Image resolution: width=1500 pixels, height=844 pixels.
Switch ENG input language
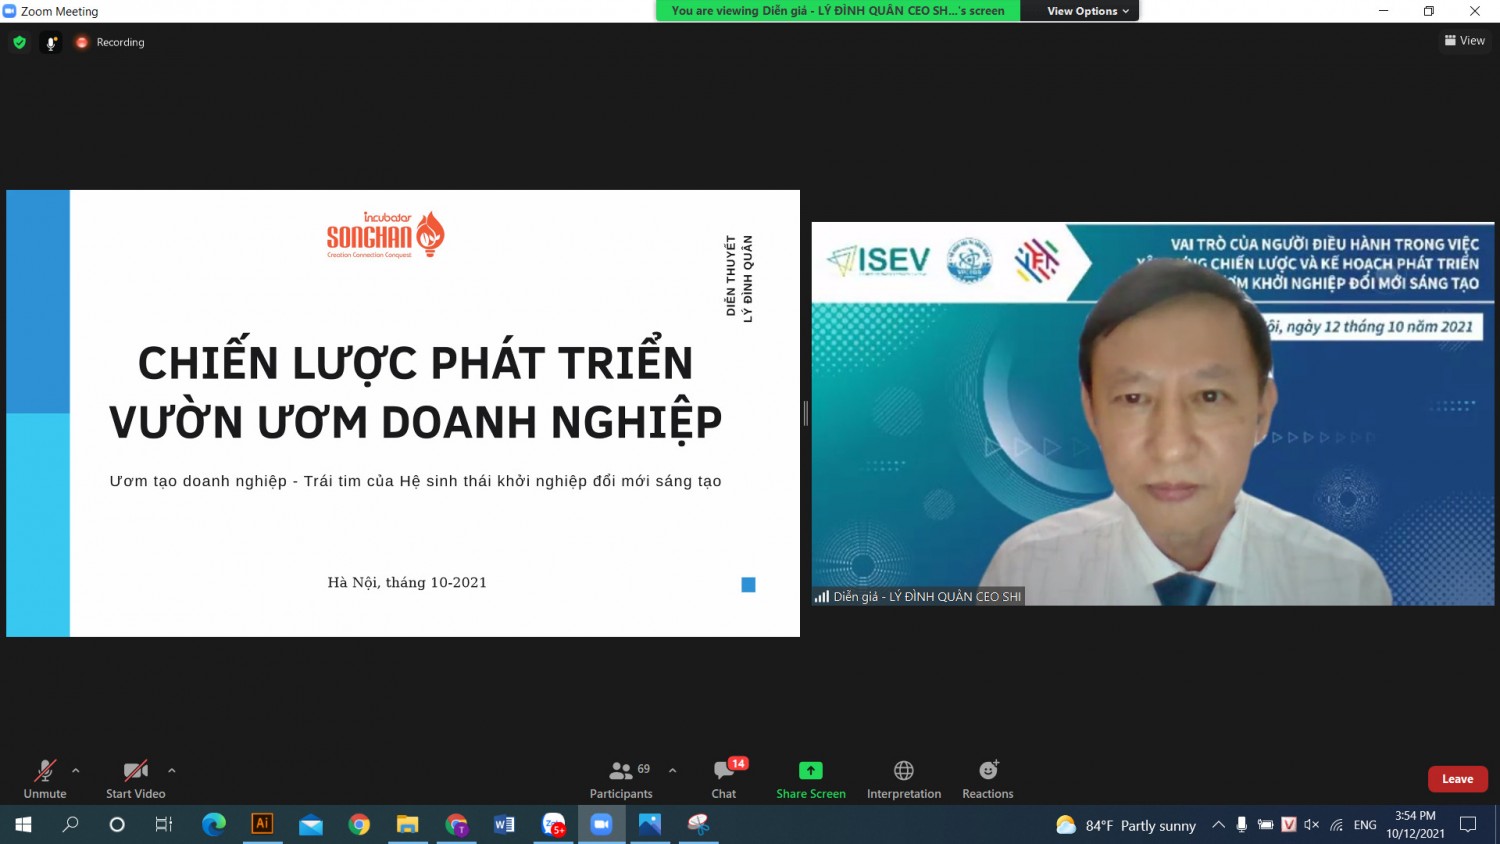pyautogui.click(x=1365, y=825)
